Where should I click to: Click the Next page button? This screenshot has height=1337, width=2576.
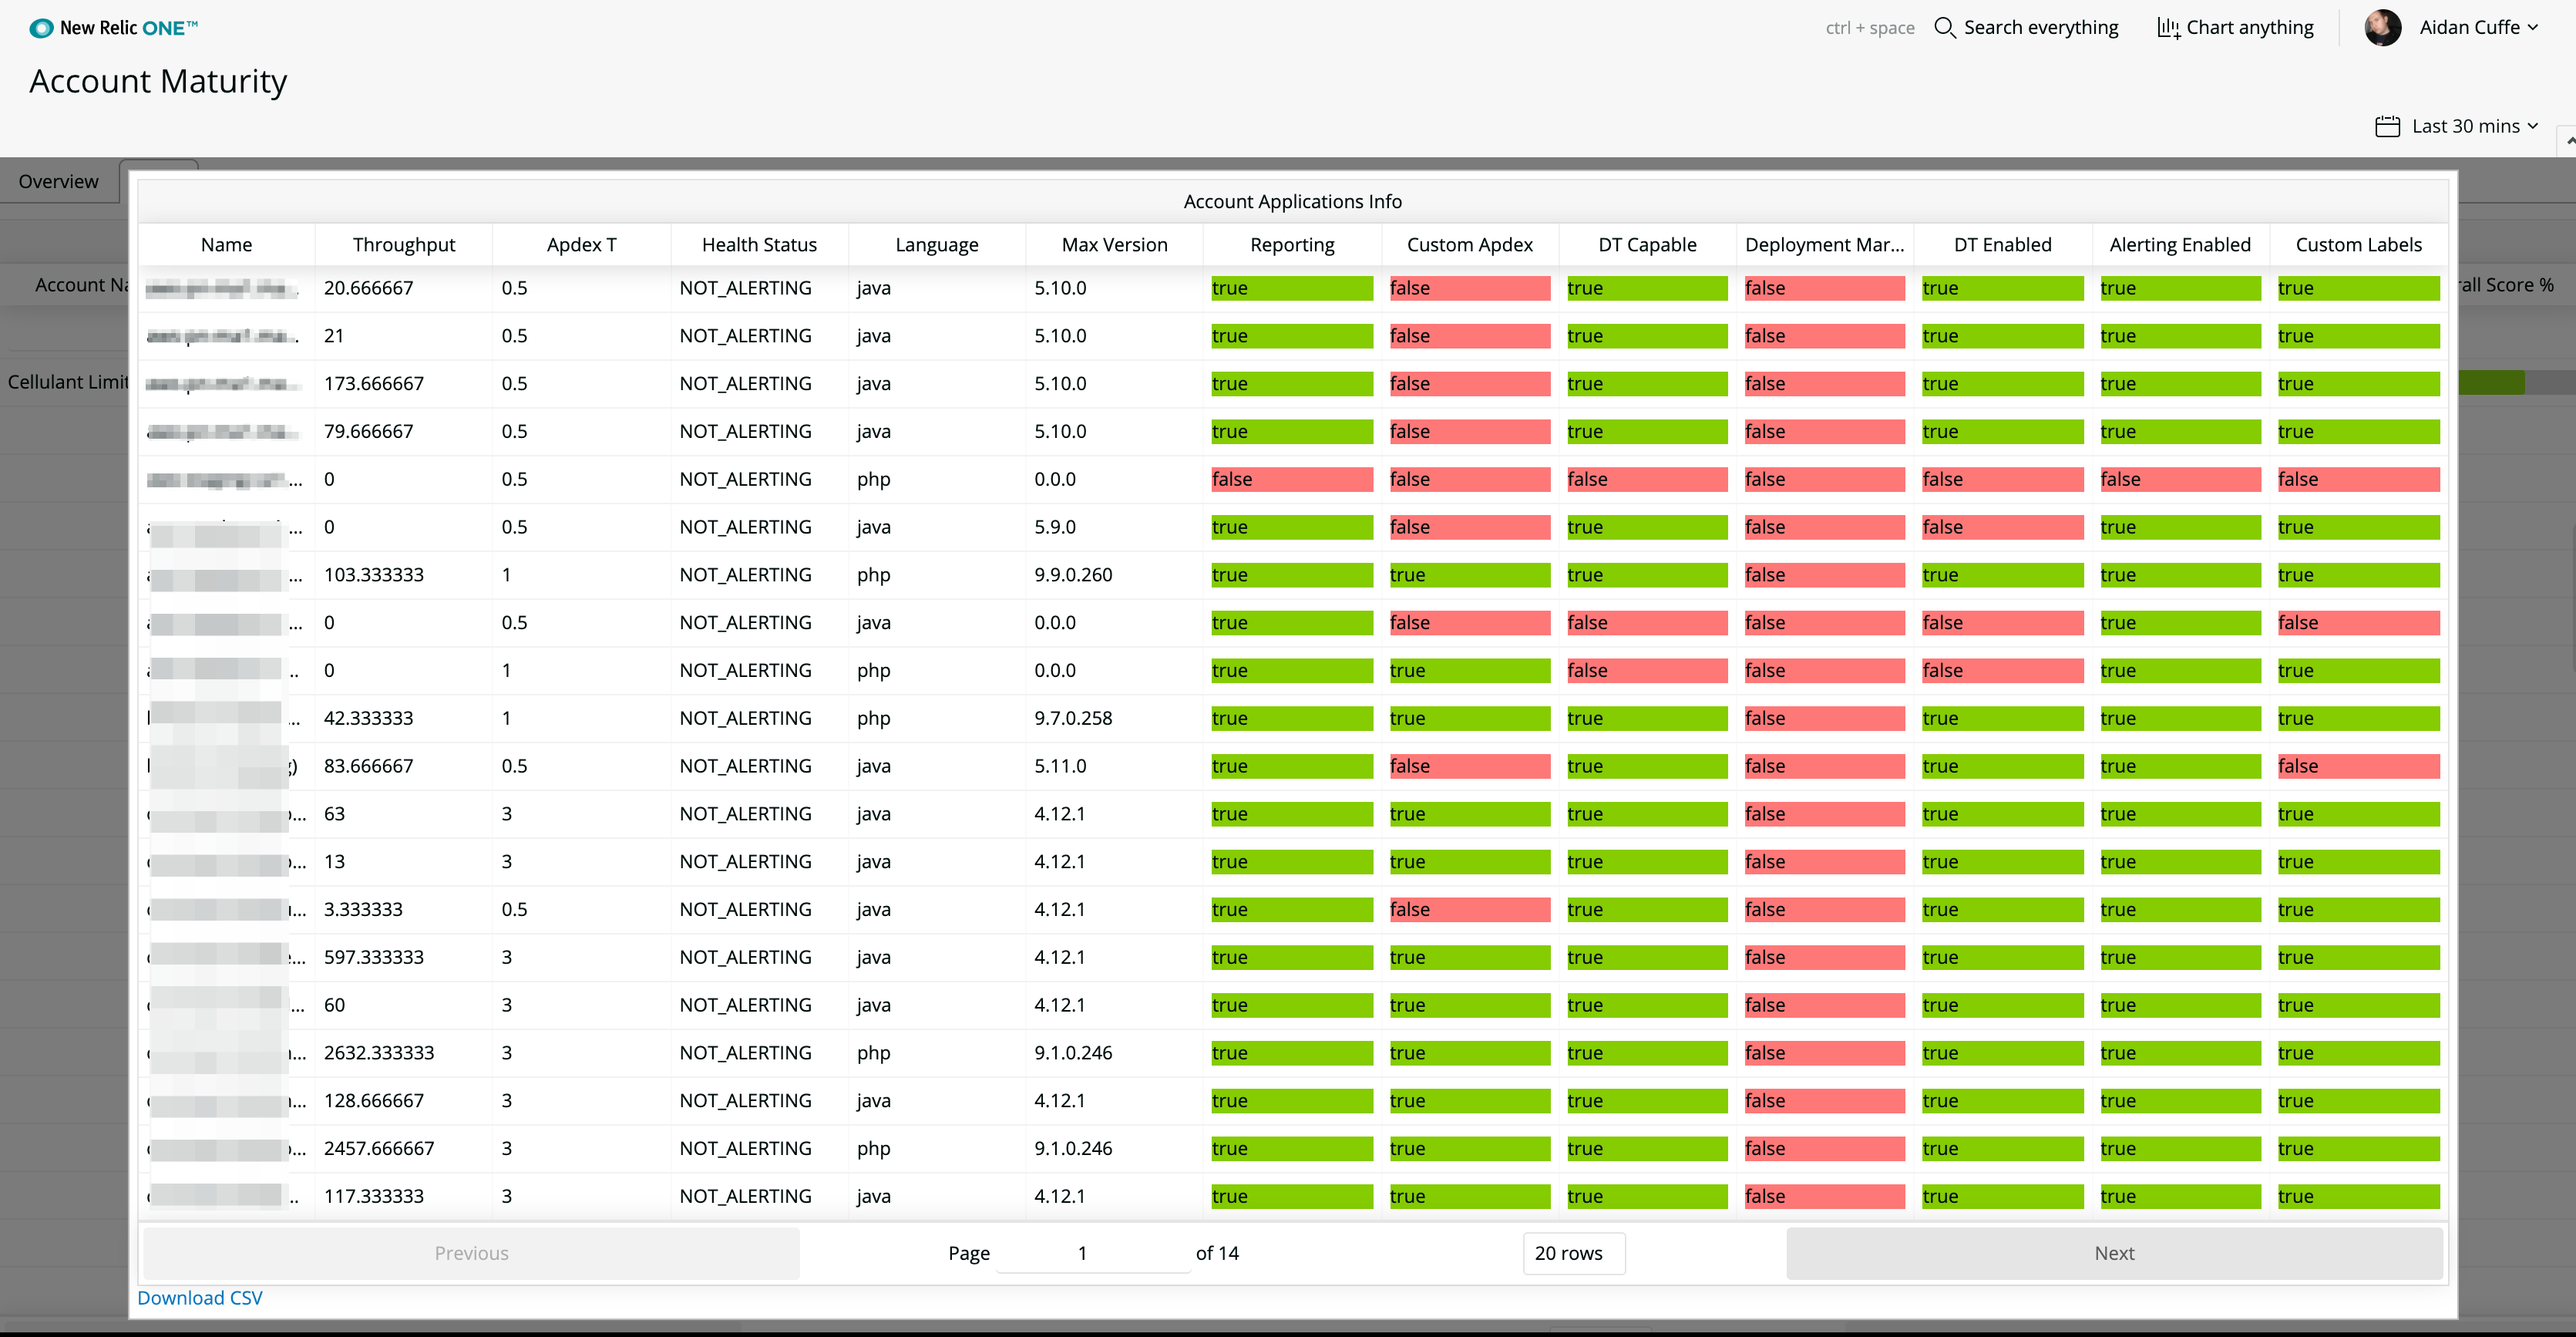coord(2113,1253)
